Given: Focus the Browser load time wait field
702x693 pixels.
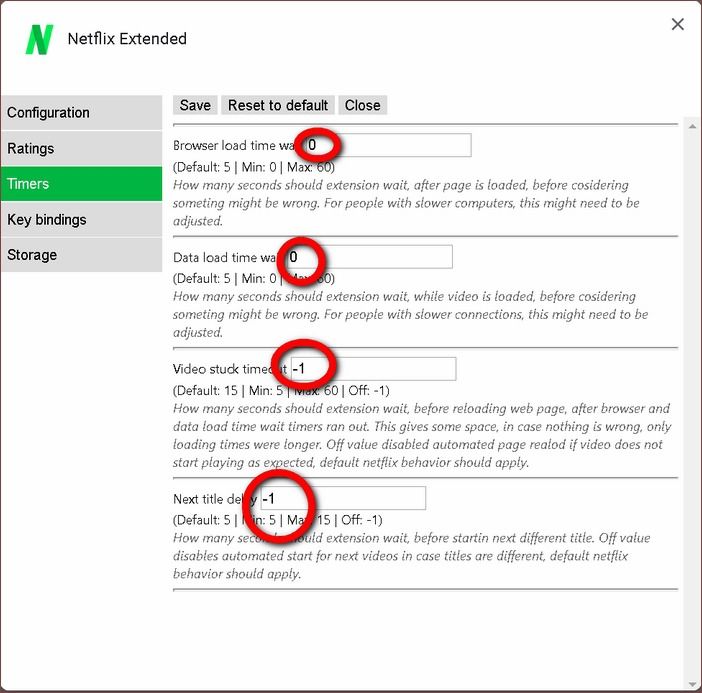Looking at the screenshot, I should [388, 145].
